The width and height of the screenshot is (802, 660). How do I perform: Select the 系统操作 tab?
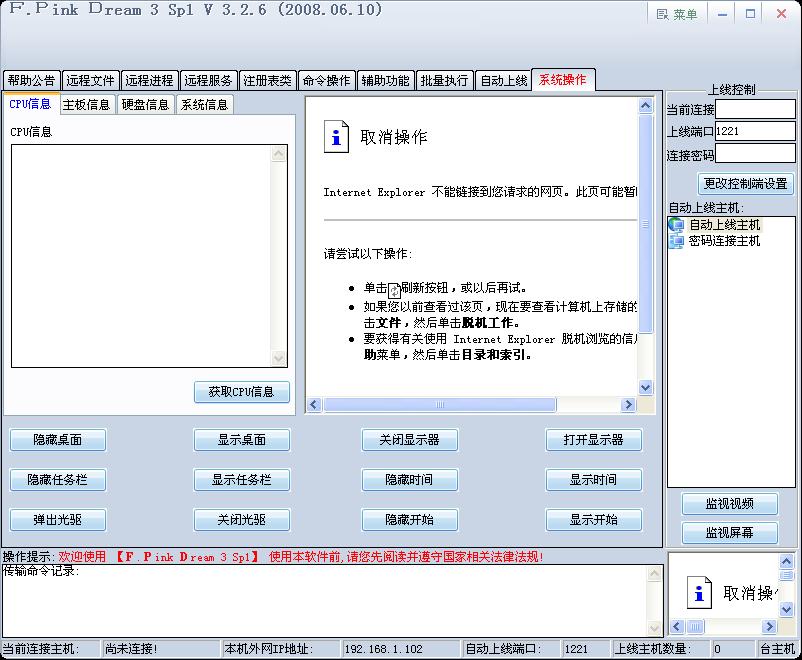563,80
